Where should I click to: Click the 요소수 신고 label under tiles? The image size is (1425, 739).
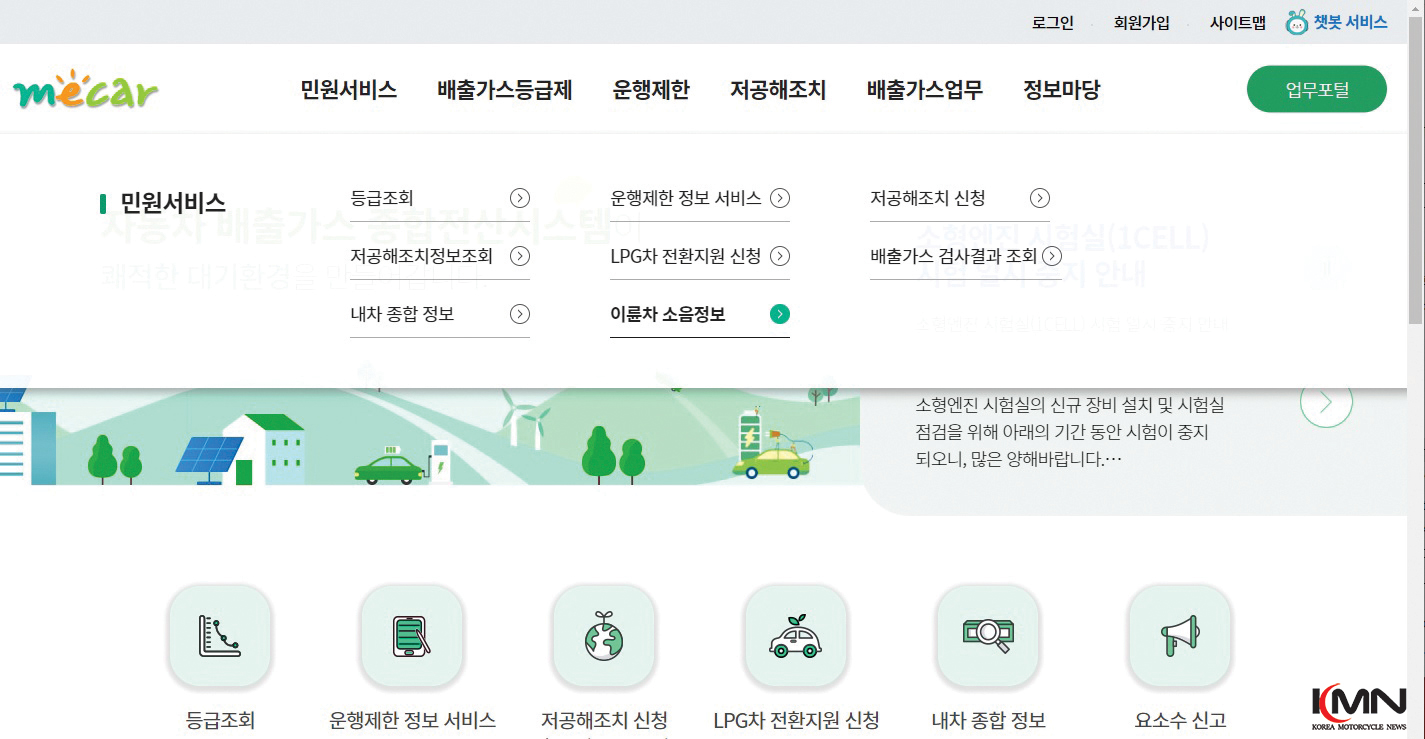(x=1180, y=720)
